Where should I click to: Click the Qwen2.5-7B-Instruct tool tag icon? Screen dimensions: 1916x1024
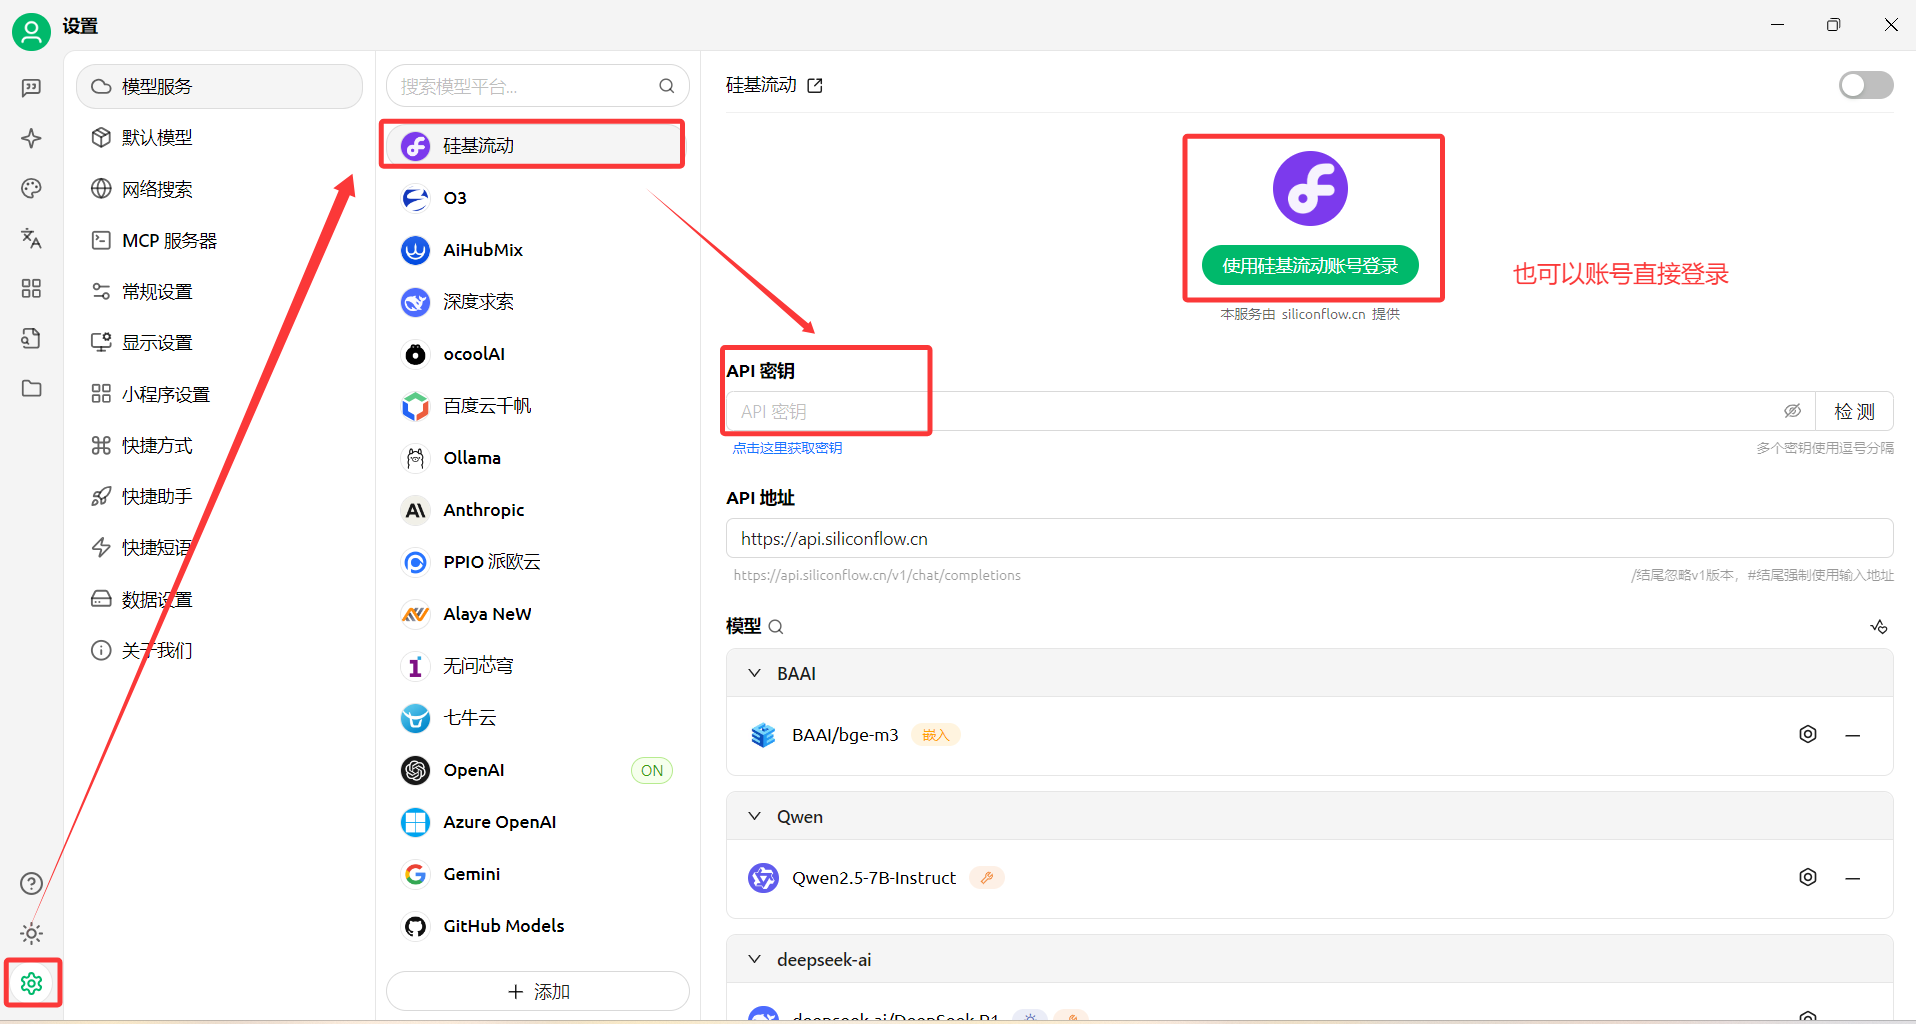[x=987, y=878]
